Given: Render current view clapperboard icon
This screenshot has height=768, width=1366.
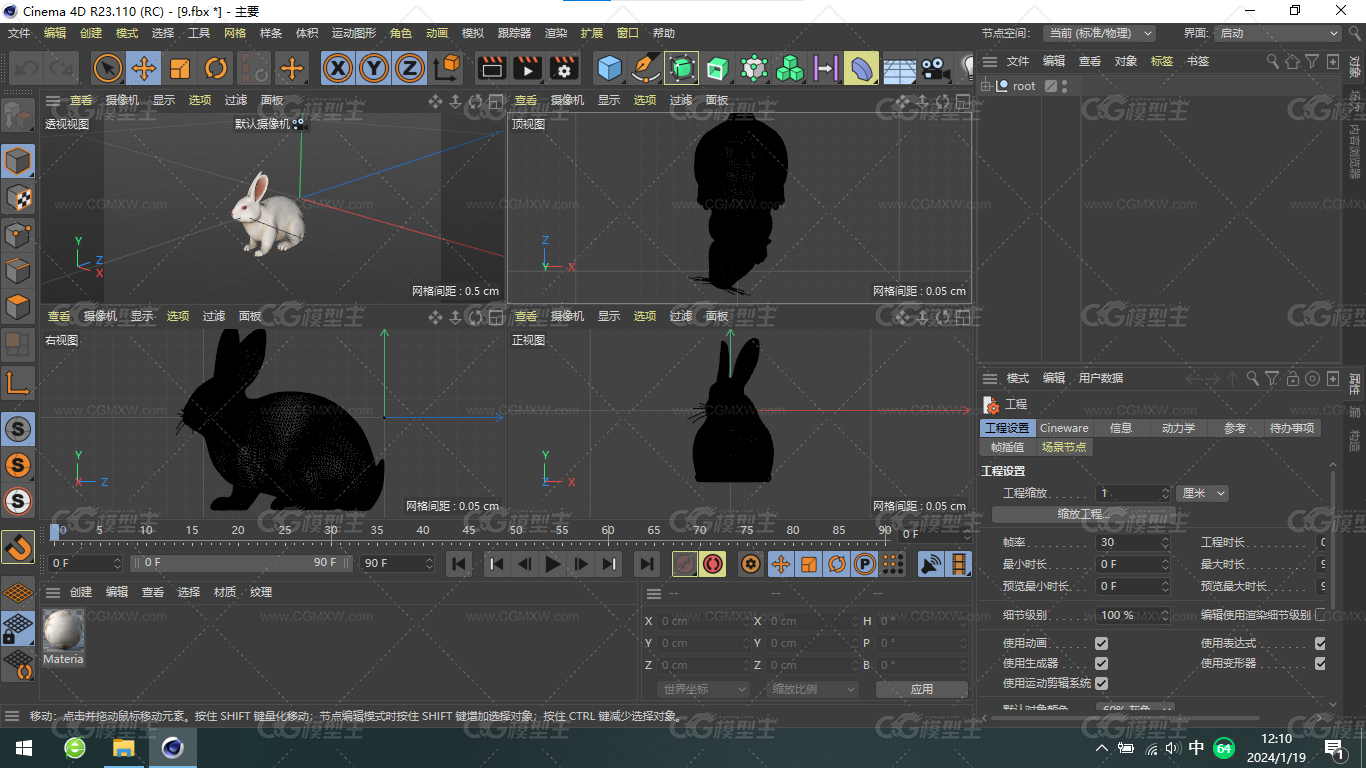Looking at the screenshot, I should click(x=491, y=68).
